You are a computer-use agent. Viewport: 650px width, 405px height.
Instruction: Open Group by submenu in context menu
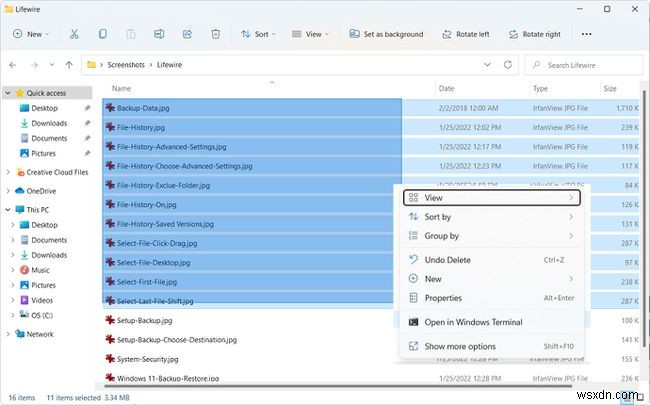click(492, 236)
